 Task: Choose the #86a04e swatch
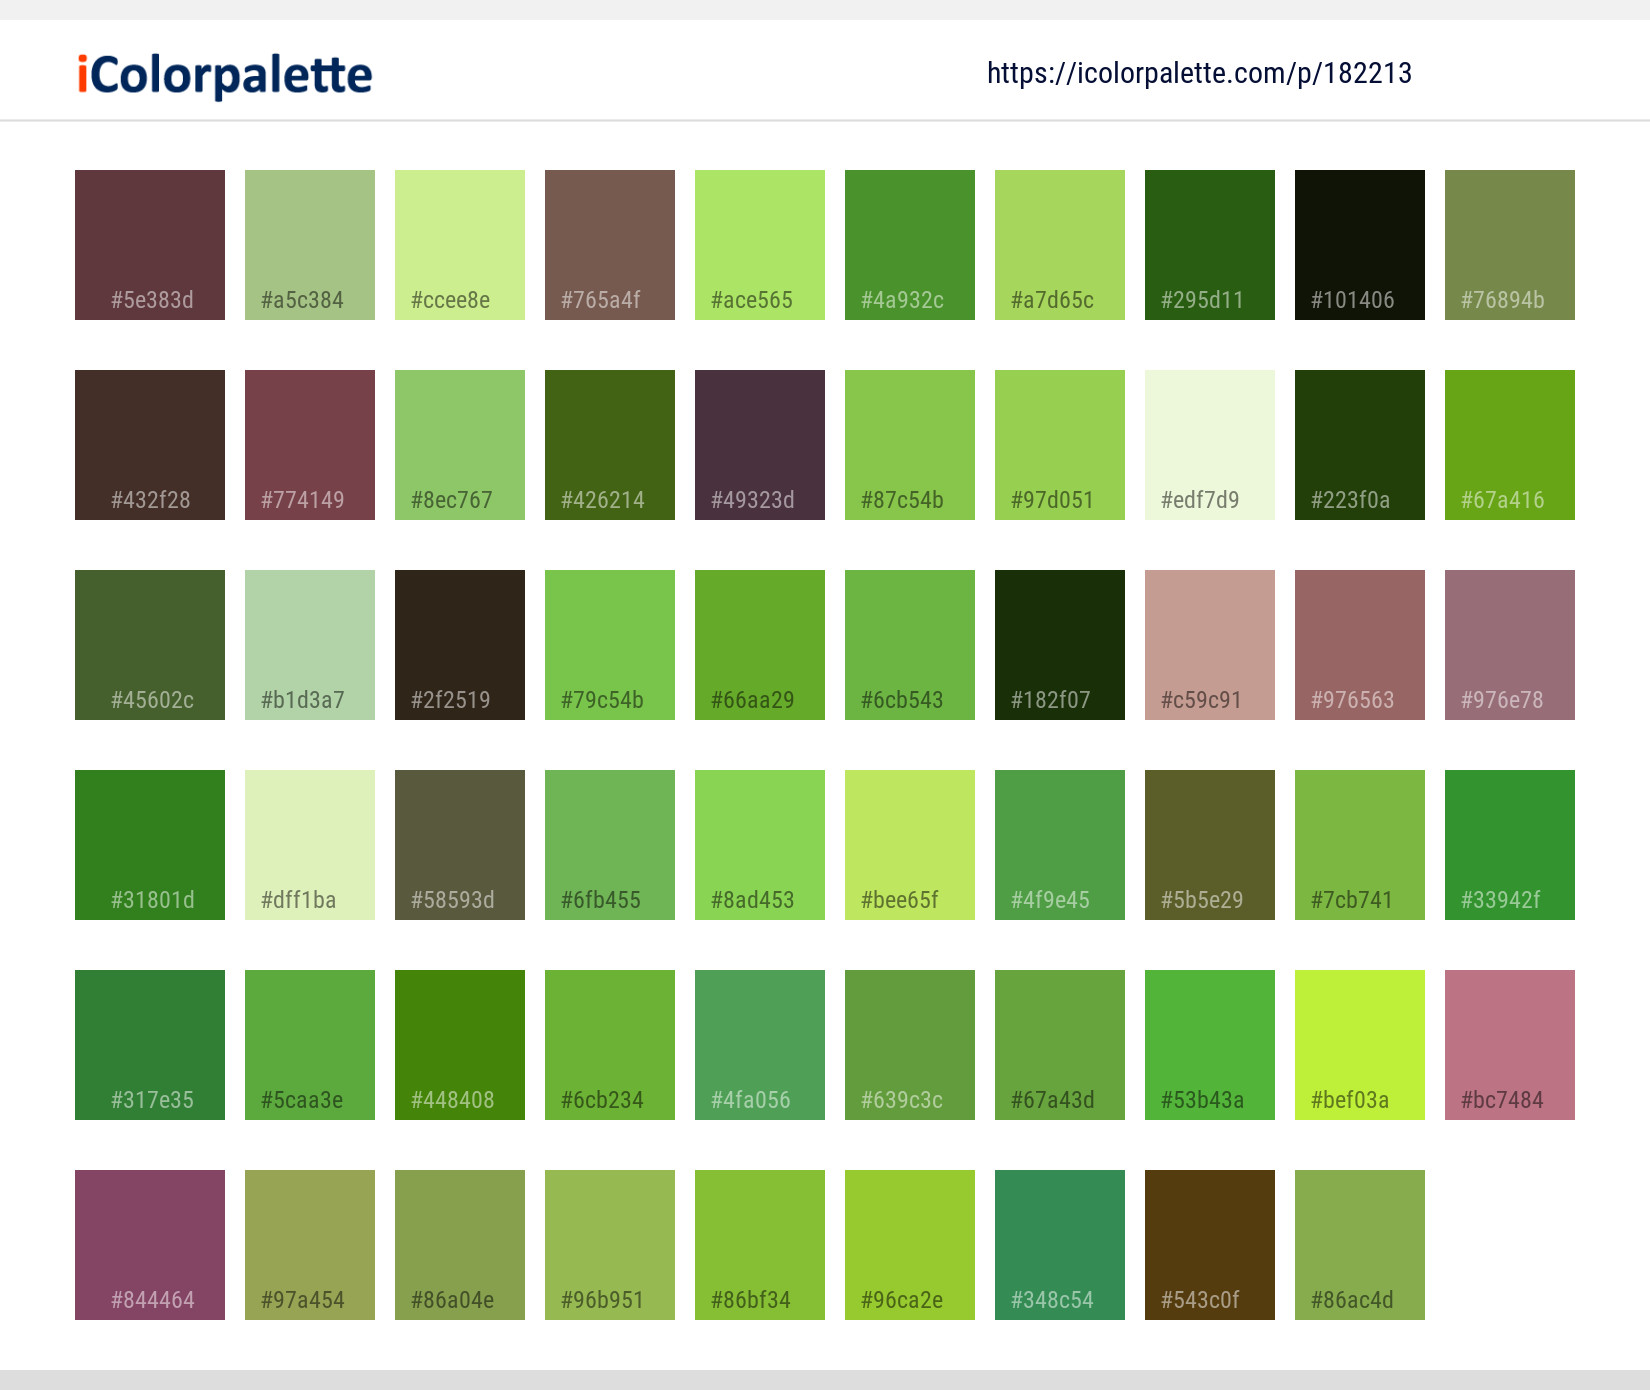pos(460,1245)
